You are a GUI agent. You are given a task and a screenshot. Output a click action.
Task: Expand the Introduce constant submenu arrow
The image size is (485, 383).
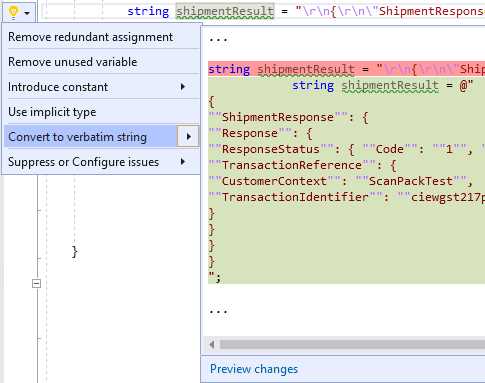[x=183, y=87]
